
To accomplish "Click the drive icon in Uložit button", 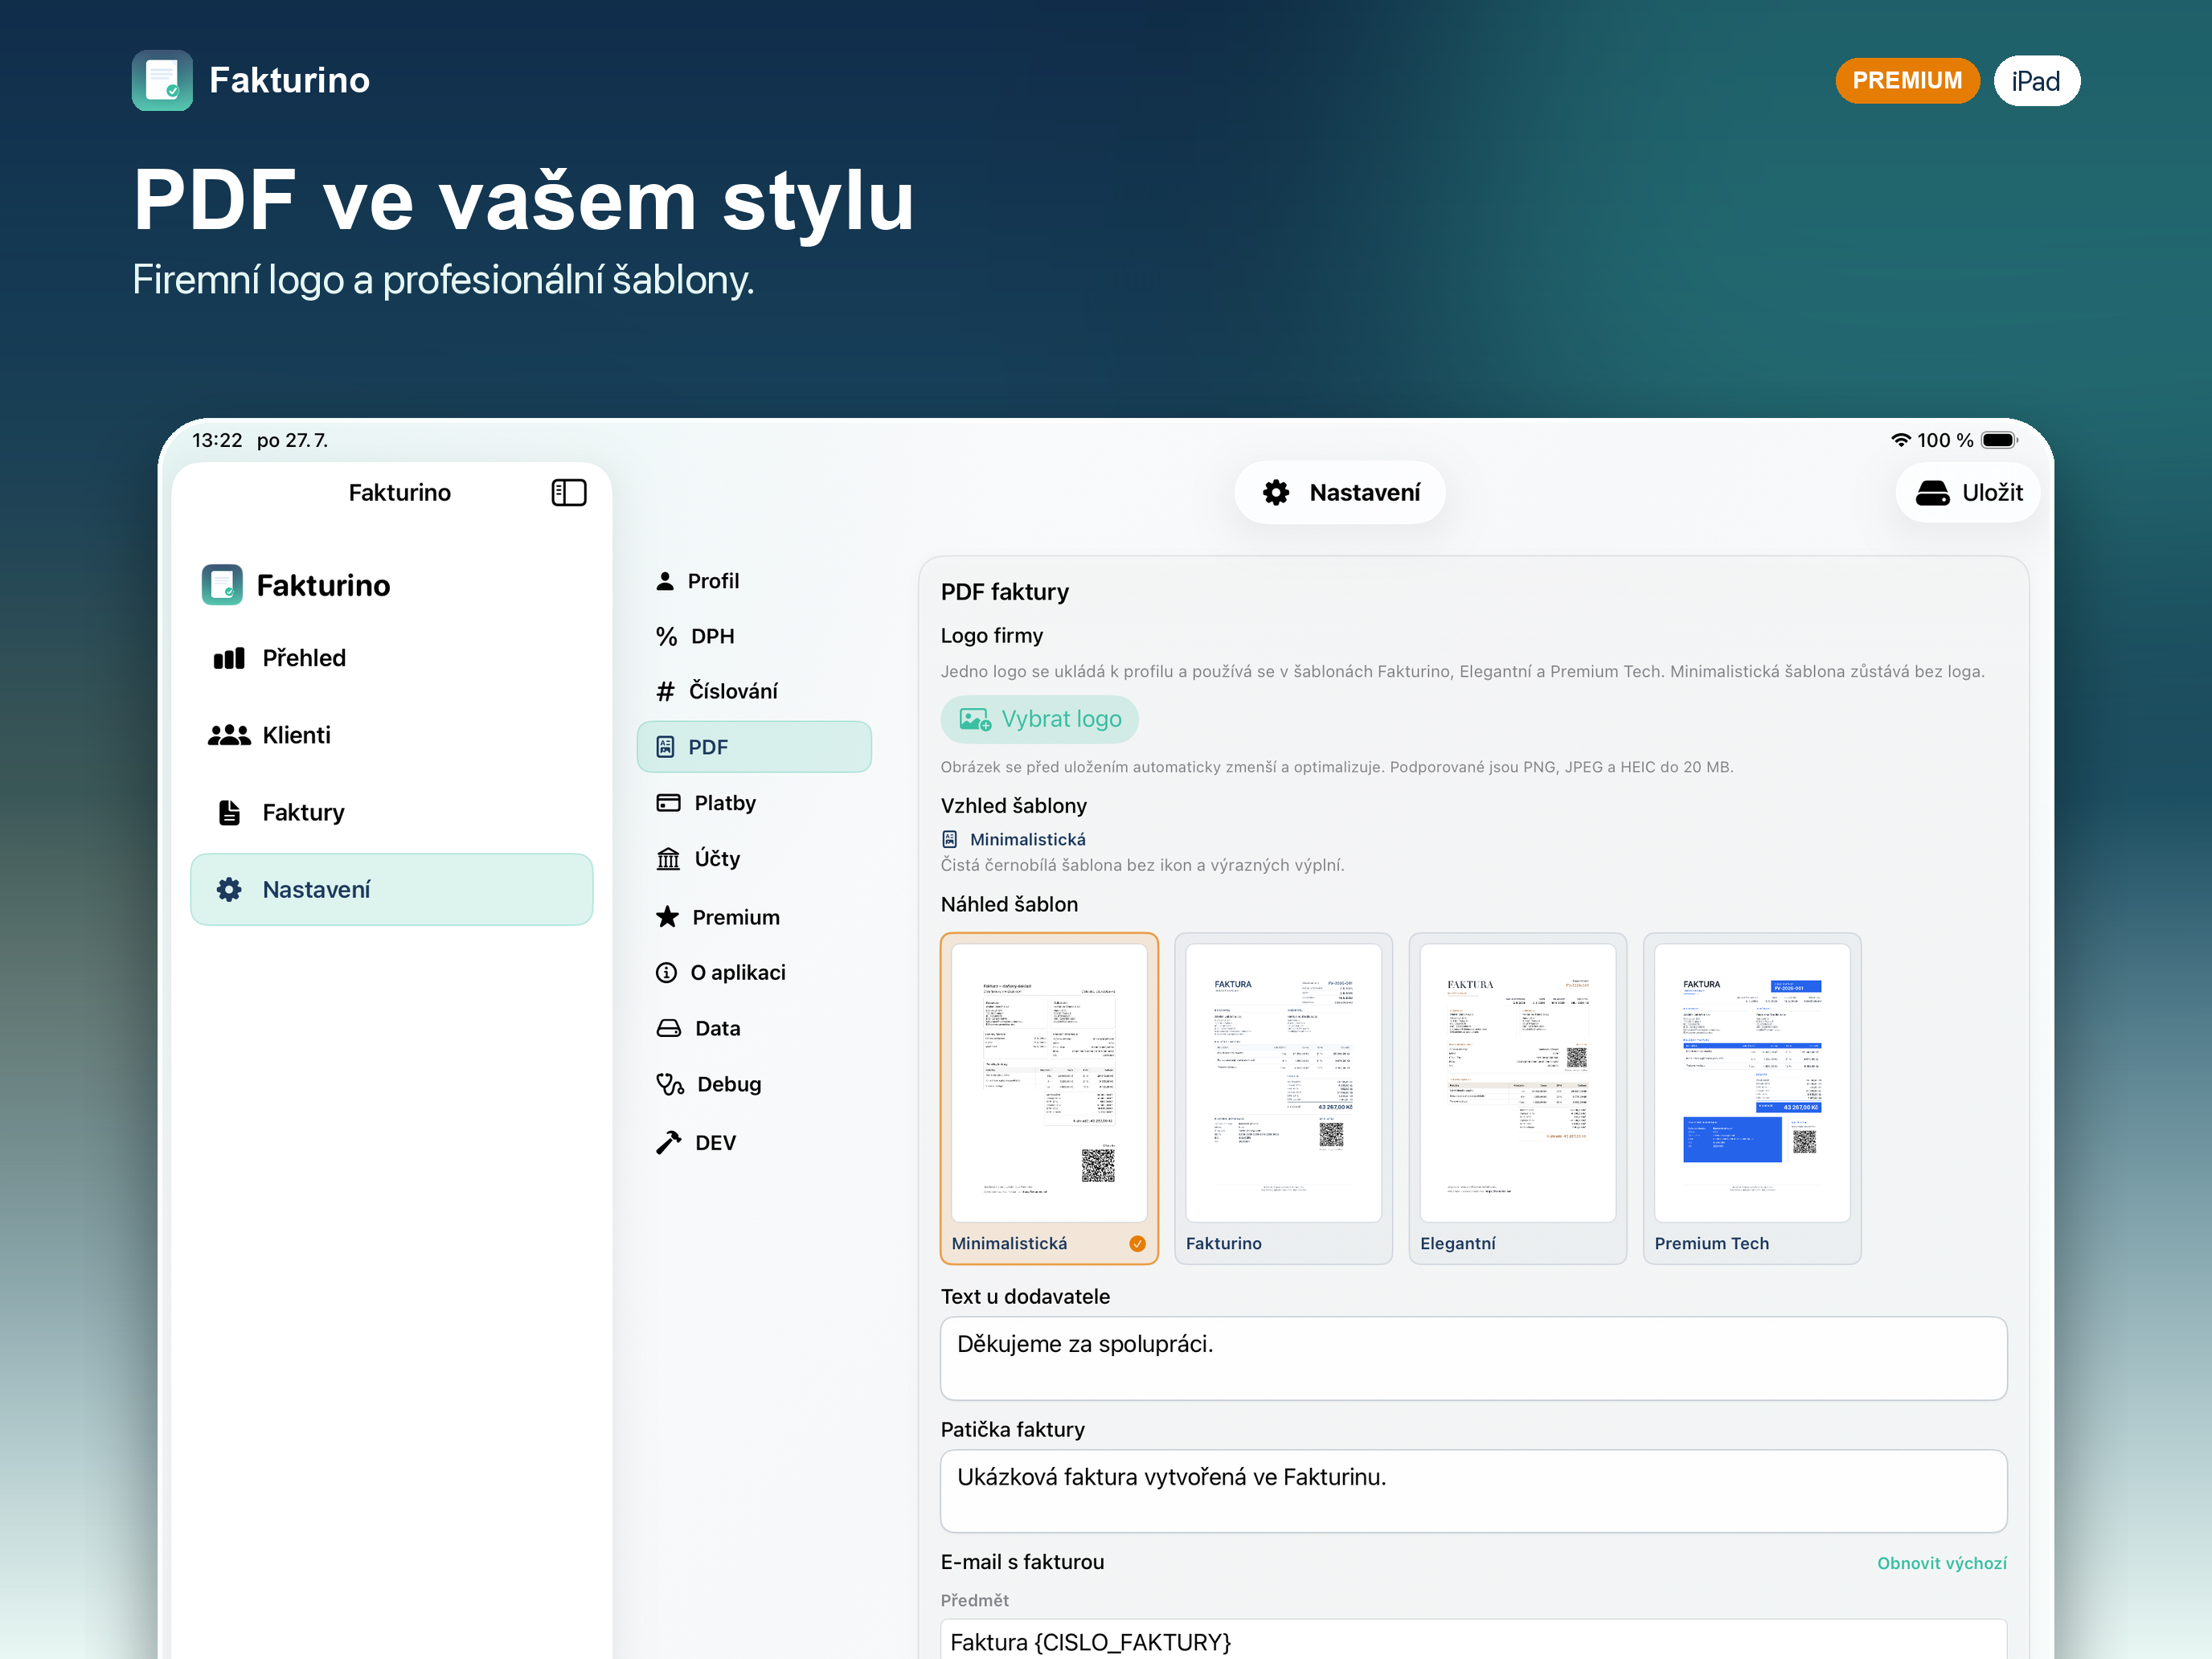I will 1932,492.
